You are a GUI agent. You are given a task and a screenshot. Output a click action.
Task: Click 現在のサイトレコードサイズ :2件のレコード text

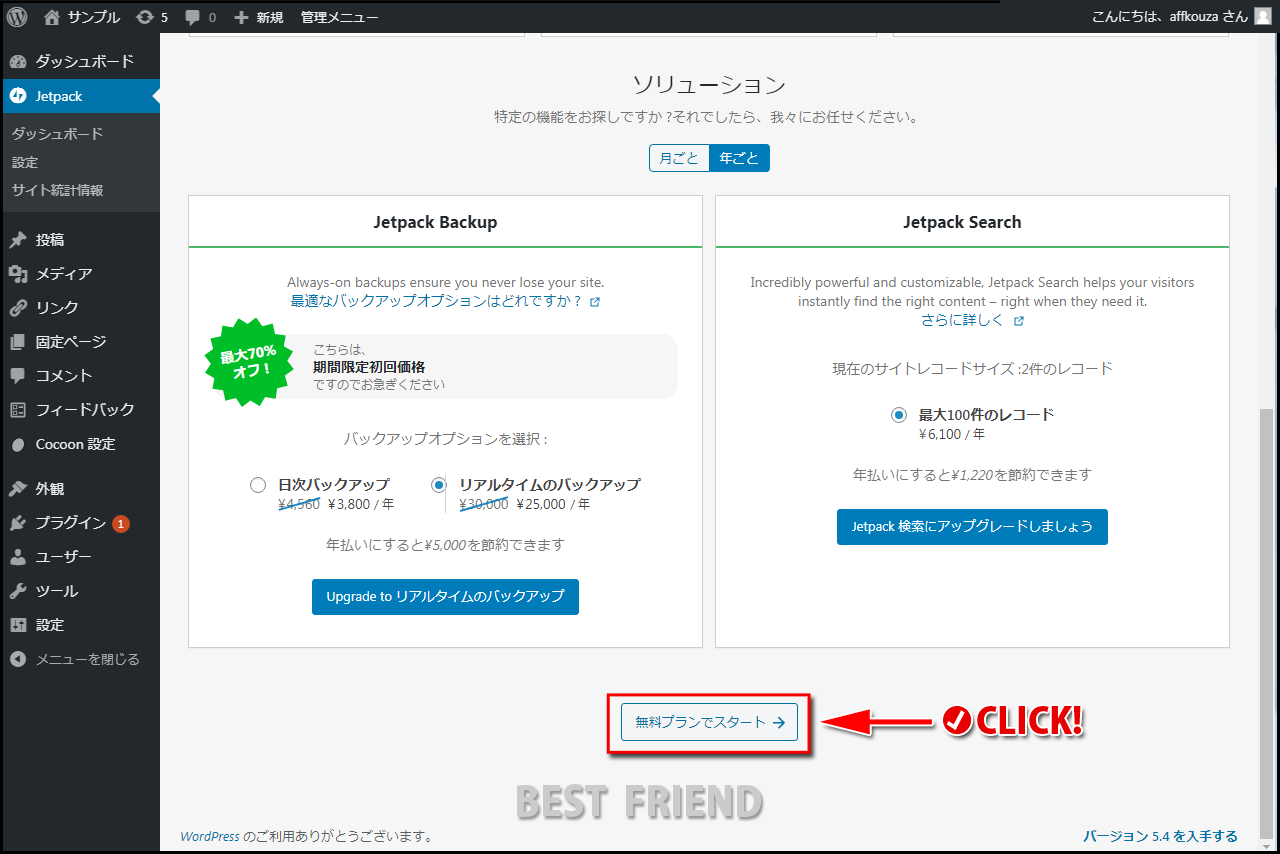pos(972,368)
